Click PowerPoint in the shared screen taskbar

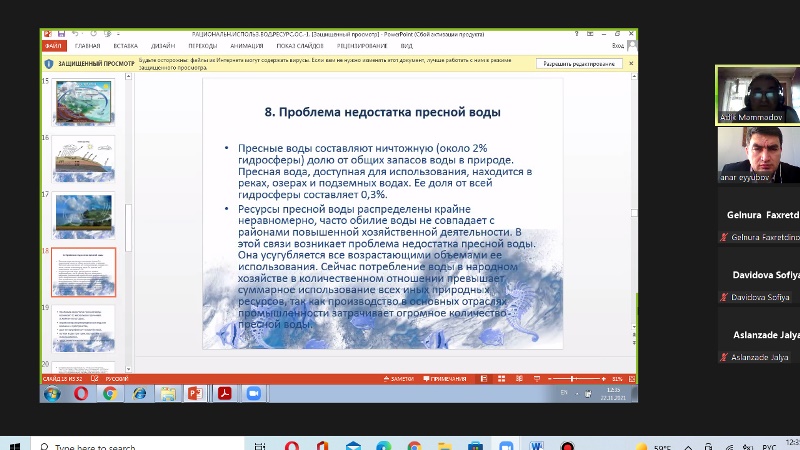(x=196, y=393)
